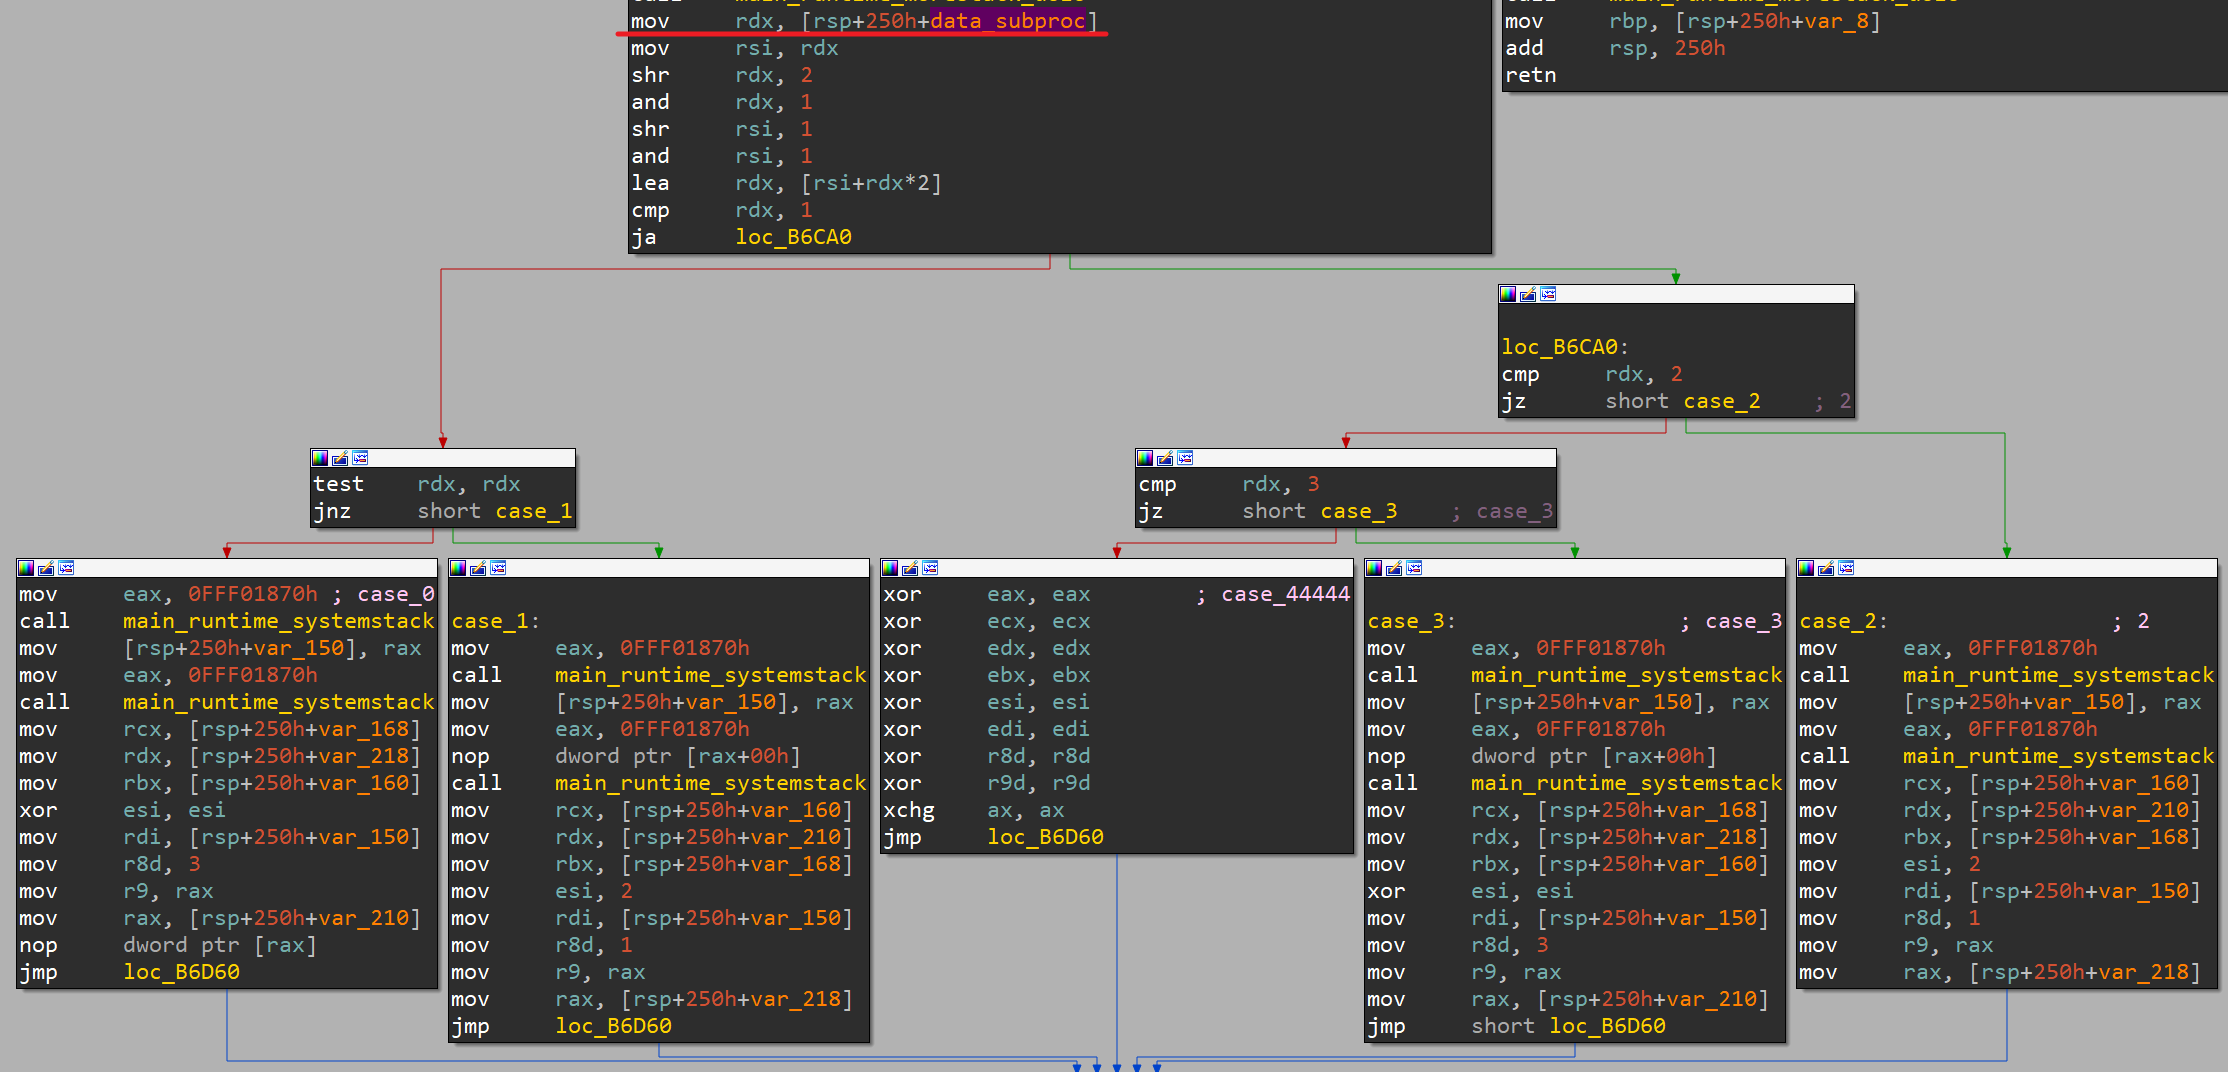Select data_subproc variable in the mov instruction
The width and height of the screenshot is (2228, 1072).
coord(1007,21)
